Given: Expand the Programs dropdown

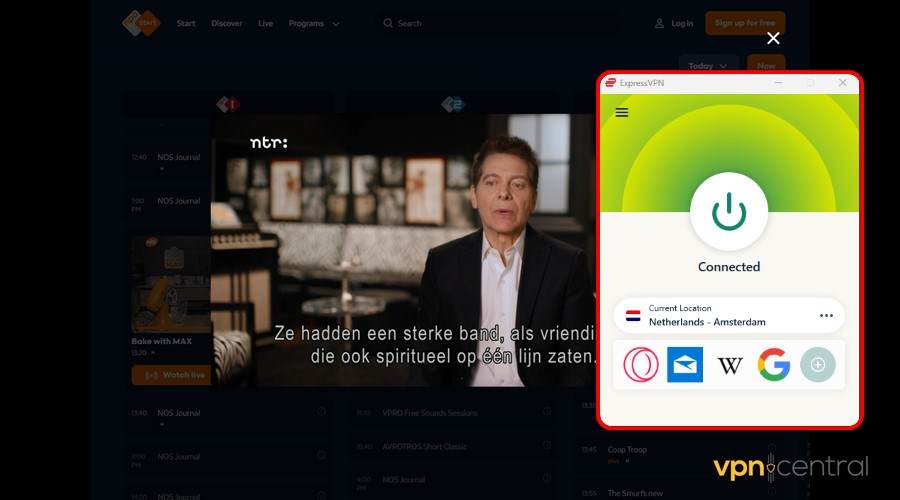Looking at the screenshot, I should (x=314, y=24).
